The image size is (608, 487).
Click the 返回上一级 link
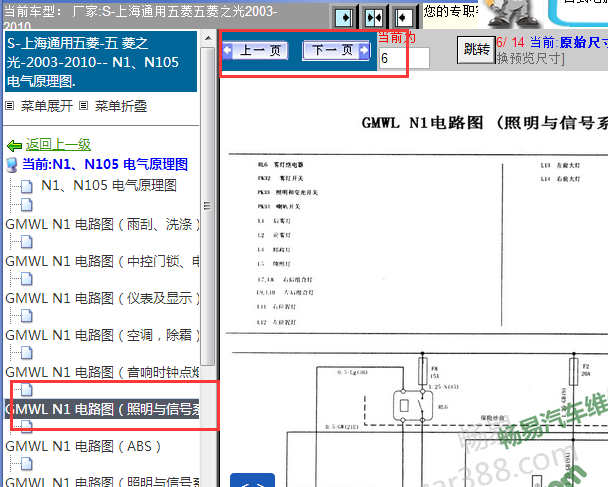[x=58, y=145]
